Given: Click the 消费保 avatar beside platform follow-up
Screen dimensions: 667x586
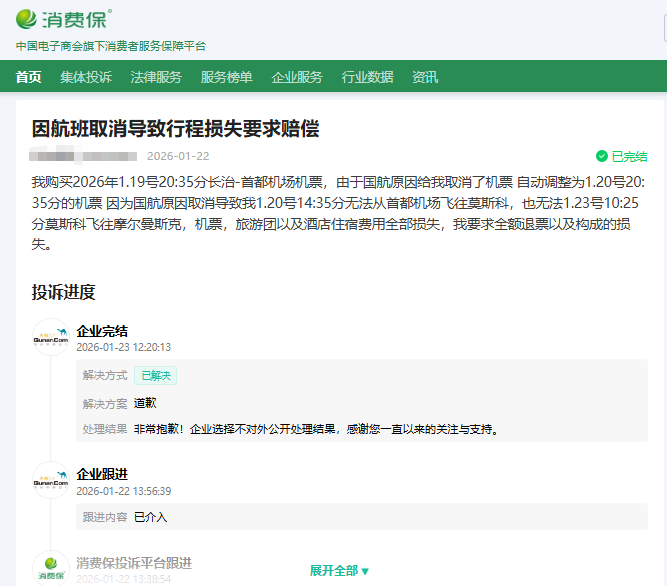Looking at the screenshot, I should (x=50, y=568).
